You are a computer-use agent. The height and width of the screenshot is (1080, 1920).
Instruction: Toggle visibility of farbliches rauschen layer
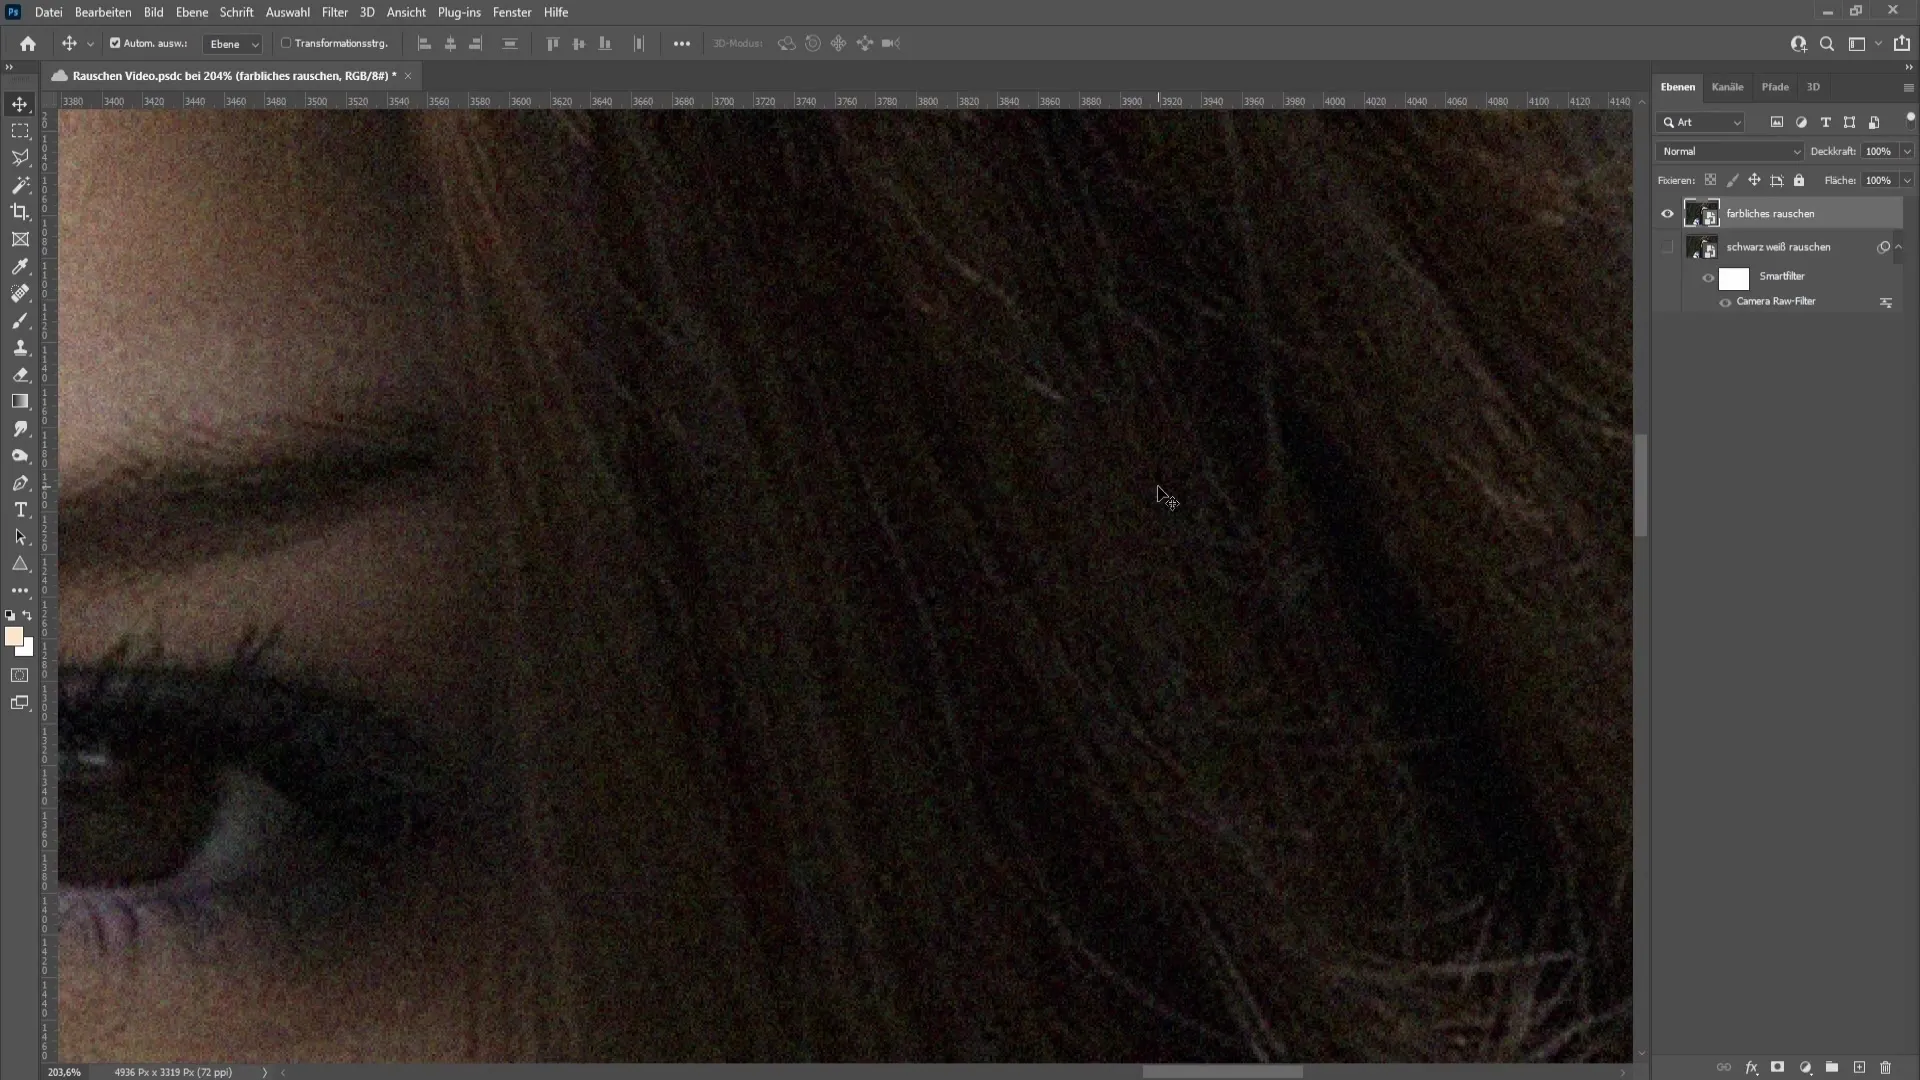pyautogui.click(x=1667, y=212)
